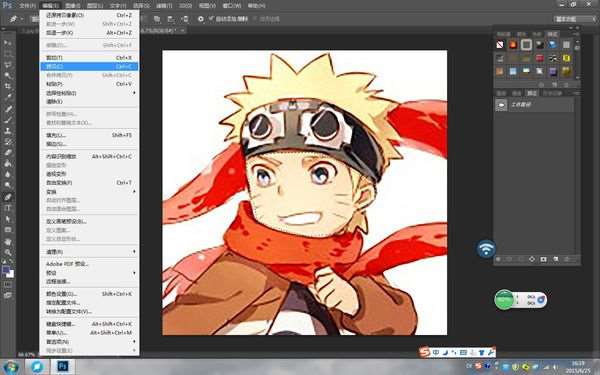600x375 pixels.
Task: Expand the 预设 submenu
Action: [134, 273]
